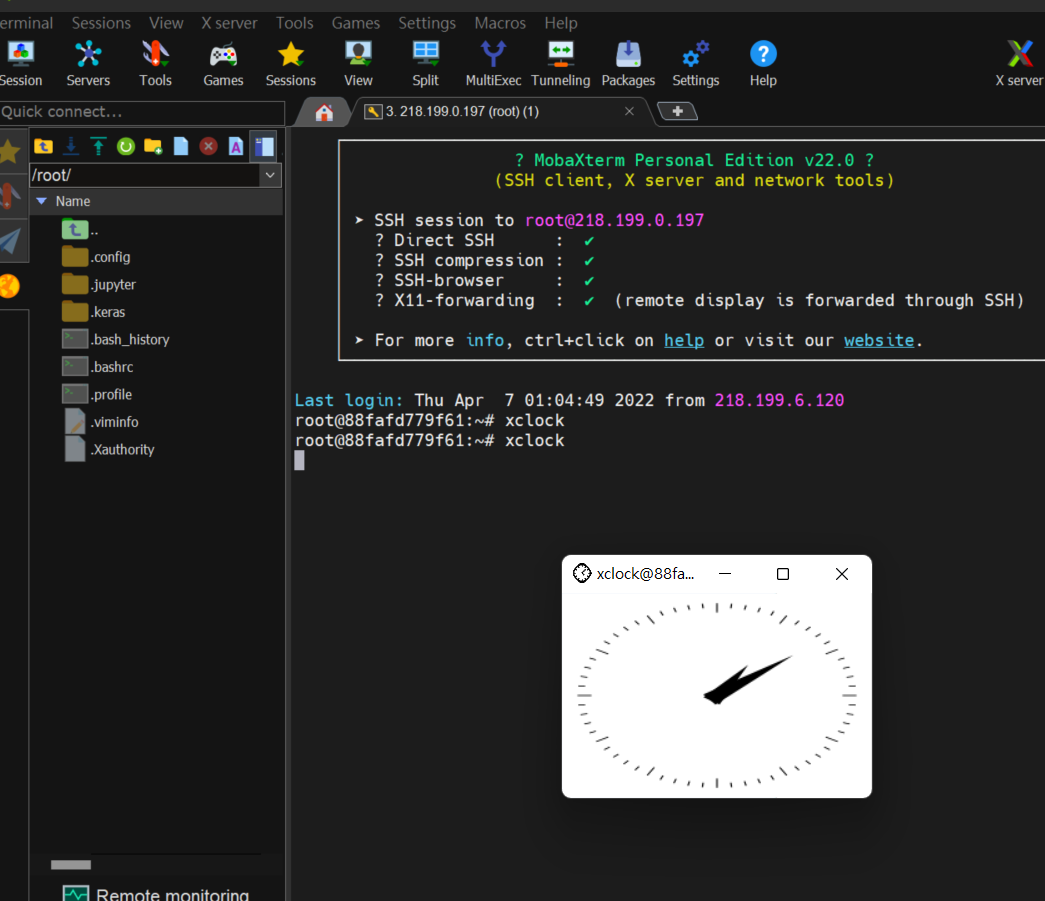
Task: Activate MultiExec mode icon
Action: pos(493,64)
